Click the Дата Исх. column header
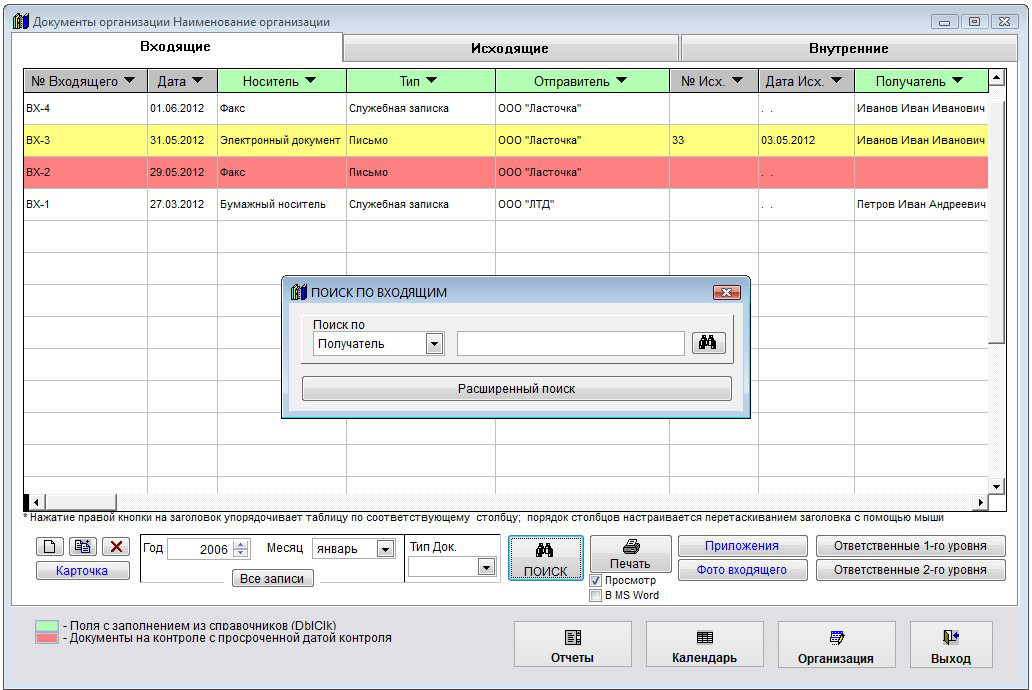The image size is (1032, 690). [806, 81]
